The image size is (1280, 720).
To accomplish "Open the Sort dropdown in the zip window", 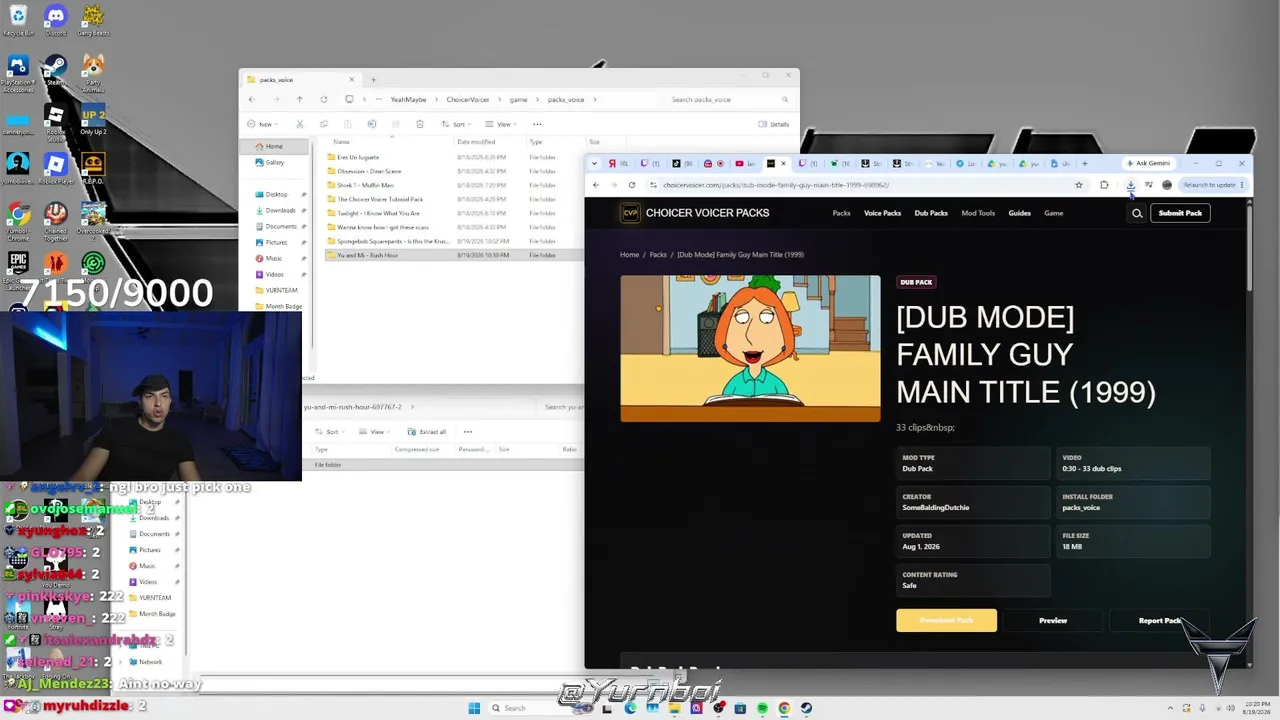I will click(x=331, y=432).
